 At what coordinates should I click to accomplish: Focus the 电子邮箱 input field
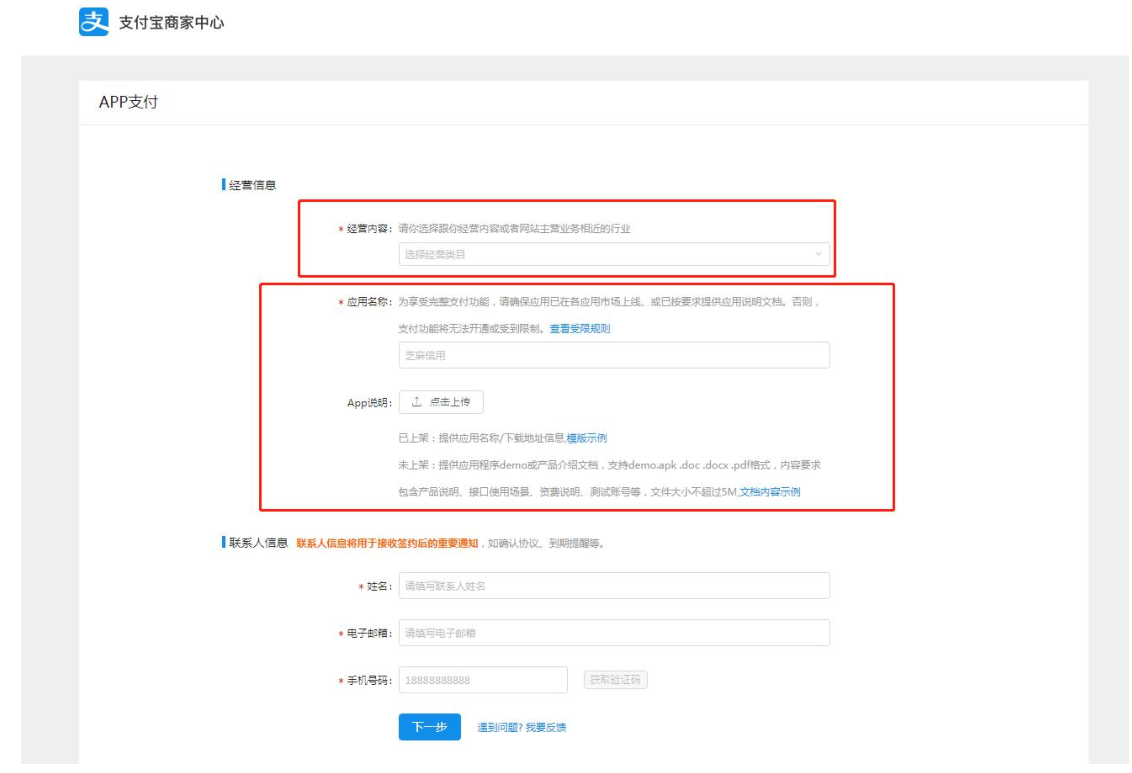(613, 633)
